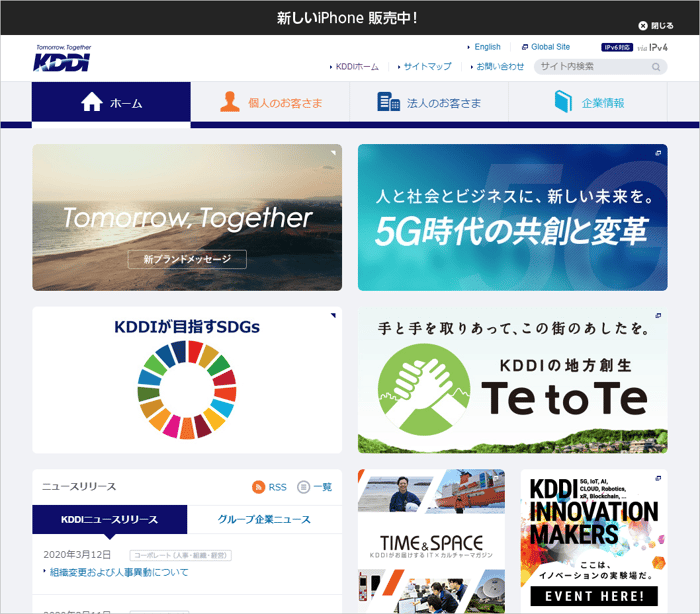Screen dimensions: 700x614
Task: Click external-link icon on 5G banner
Action: [x=658, y=153]
